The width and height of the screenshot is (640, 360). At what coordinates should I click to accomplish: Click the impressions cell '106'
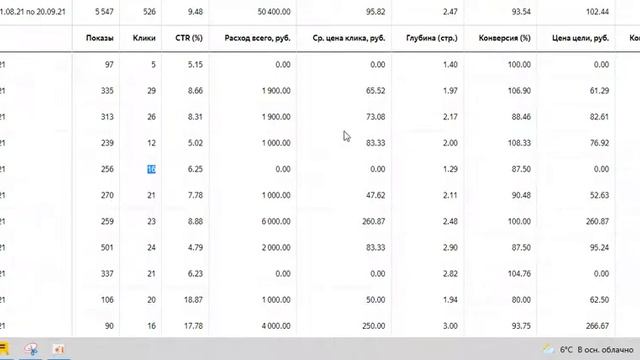pos(107,300)
